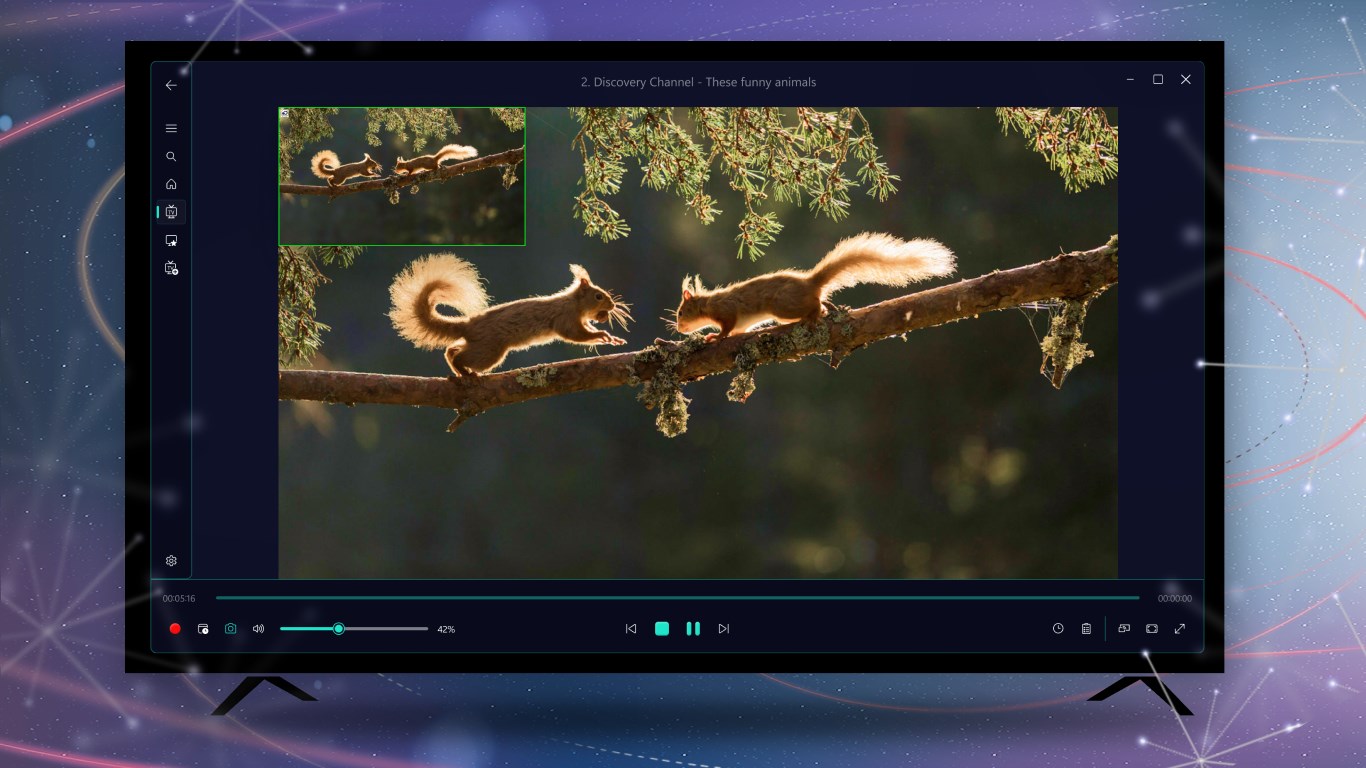The image size is (1366, 768).
Task: Open the scheduled recording icon
Action: click(x=203, y=629)
